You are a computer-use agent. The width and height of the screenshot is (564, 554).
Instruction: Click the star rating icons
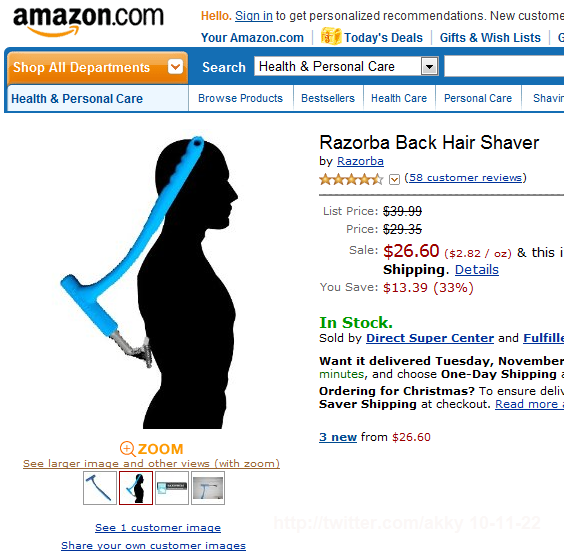[351, 179]
